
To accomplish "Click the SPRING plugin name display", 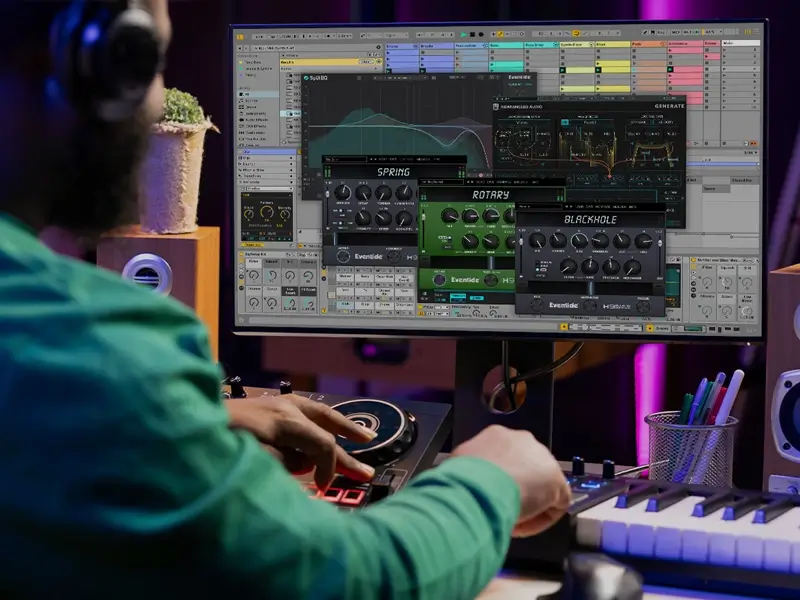I will 393,172.
